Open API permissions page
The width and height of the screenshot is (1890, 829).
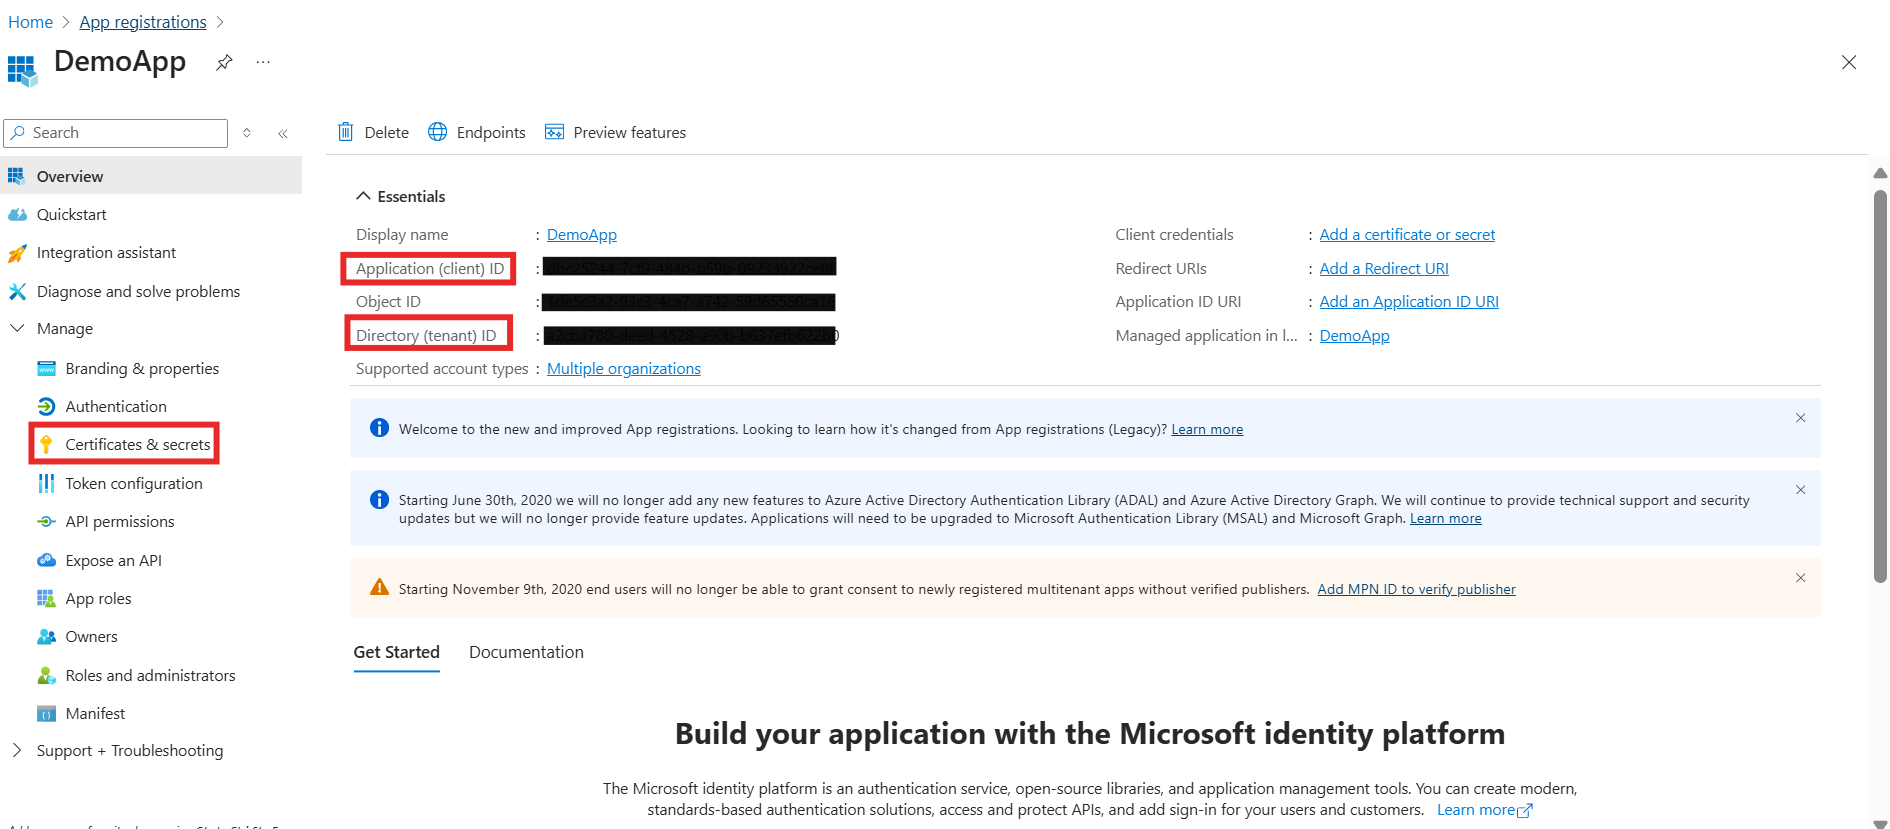coord(120,522)
